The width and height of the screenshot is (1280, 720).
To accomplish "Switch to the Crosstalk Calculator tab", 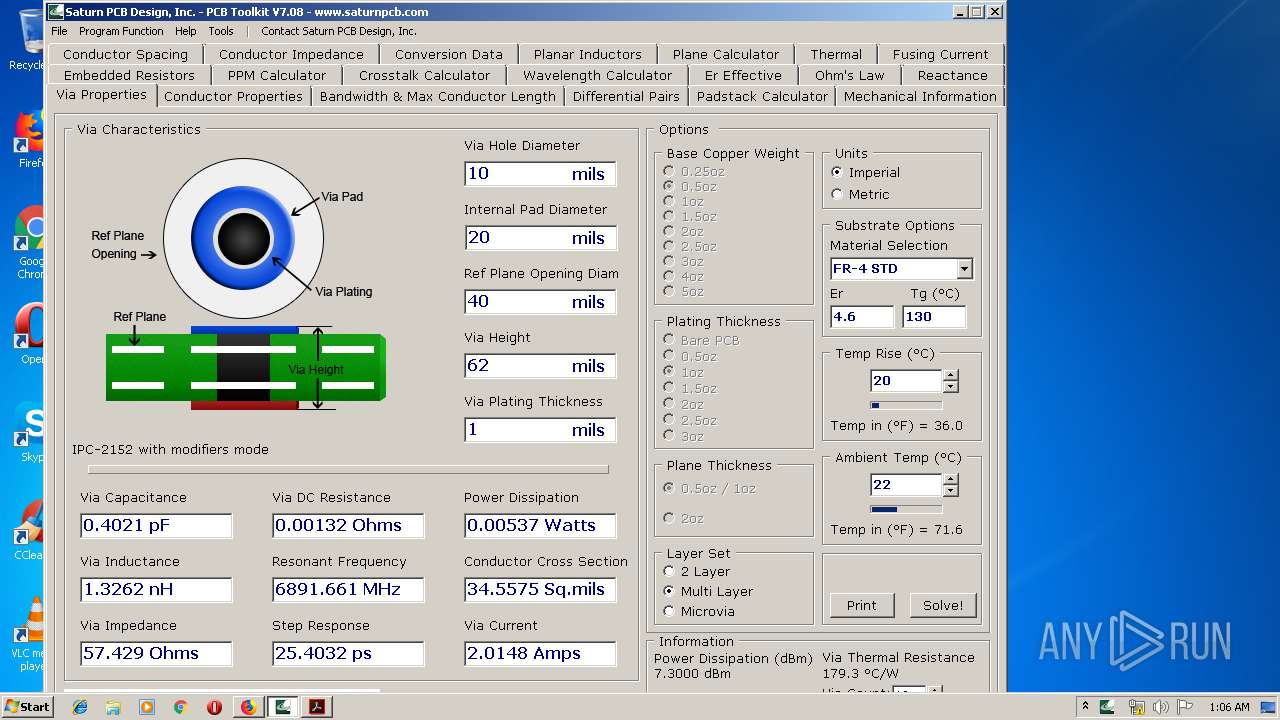I will tap(425, 75).
